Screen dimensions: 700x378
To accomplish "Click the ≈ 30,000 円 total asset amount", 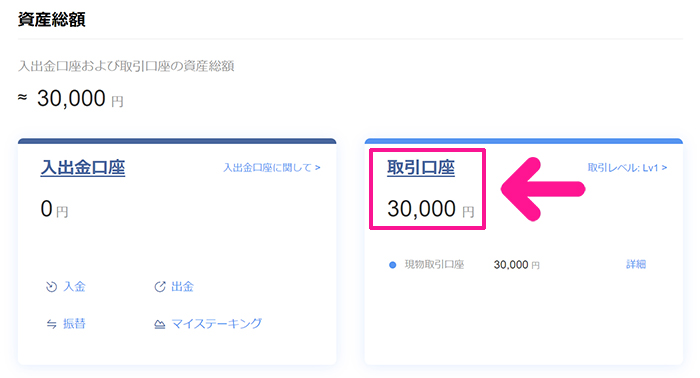I will [x=71, y=98].
